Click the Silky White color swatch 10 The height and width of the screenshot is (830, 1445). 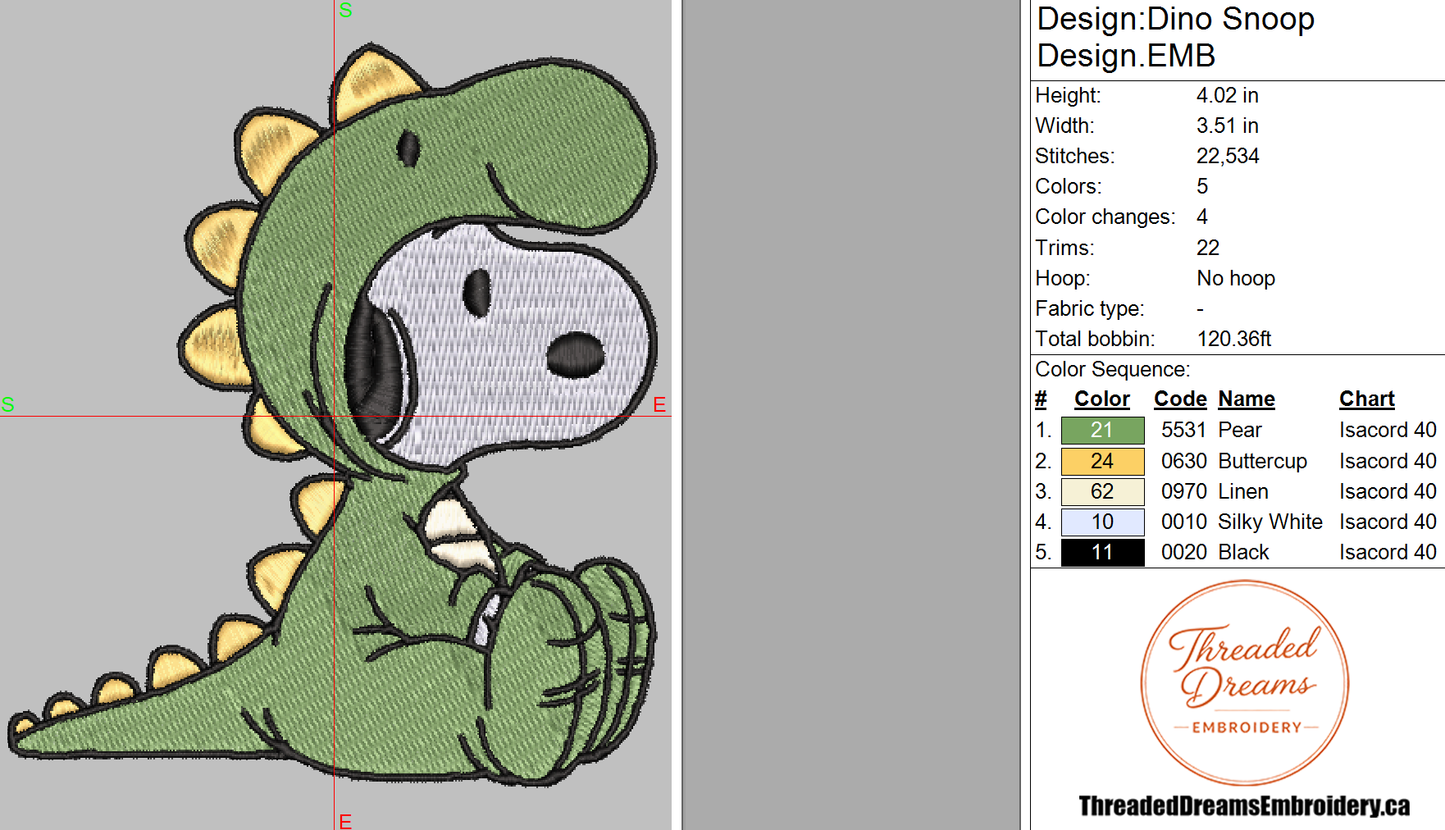1102,522
